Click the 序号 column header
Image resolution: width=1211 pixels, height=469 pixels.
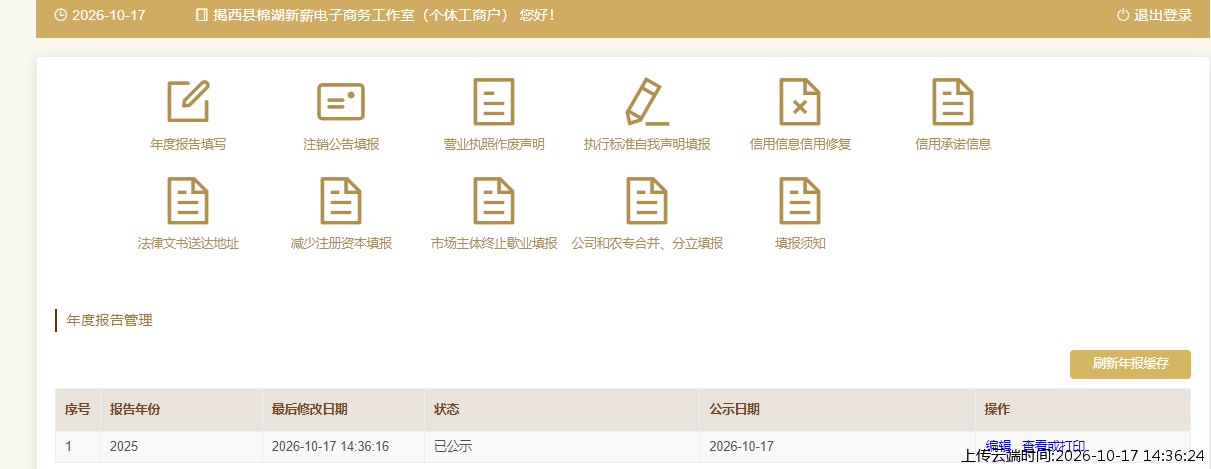click(x=78, y=410)
